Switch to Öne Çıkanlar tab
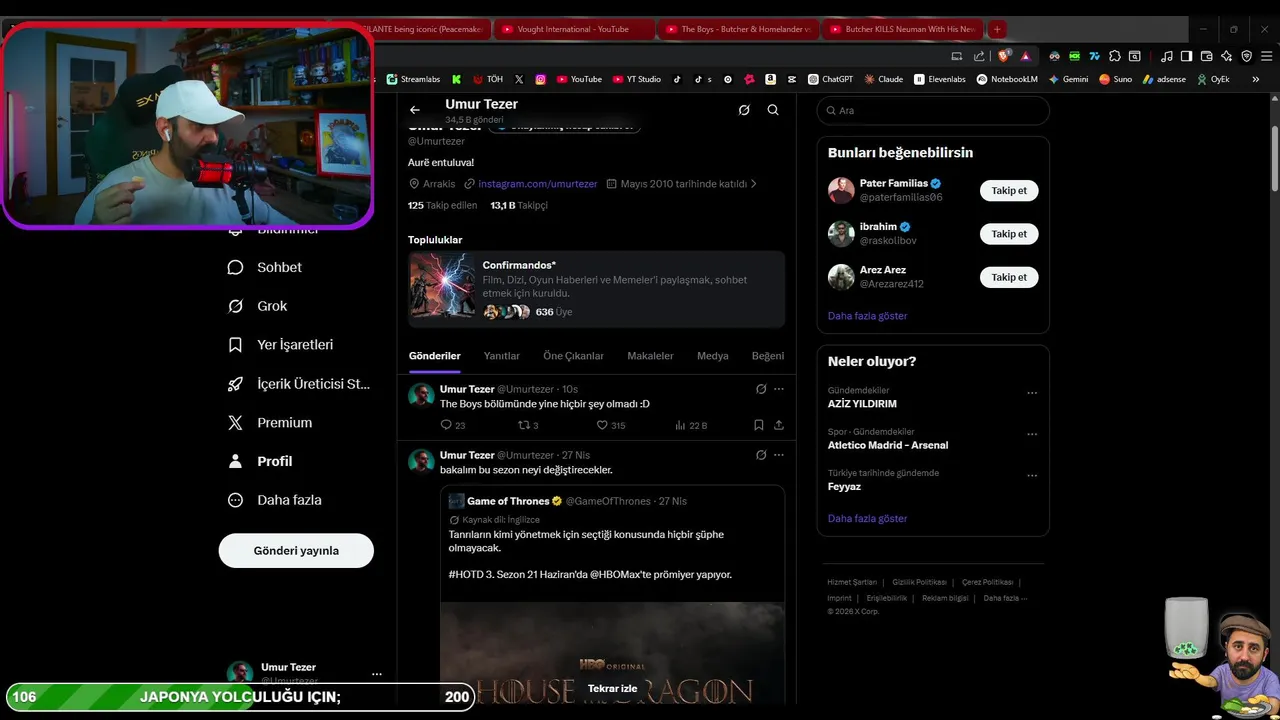 click(x=573, y=356)
